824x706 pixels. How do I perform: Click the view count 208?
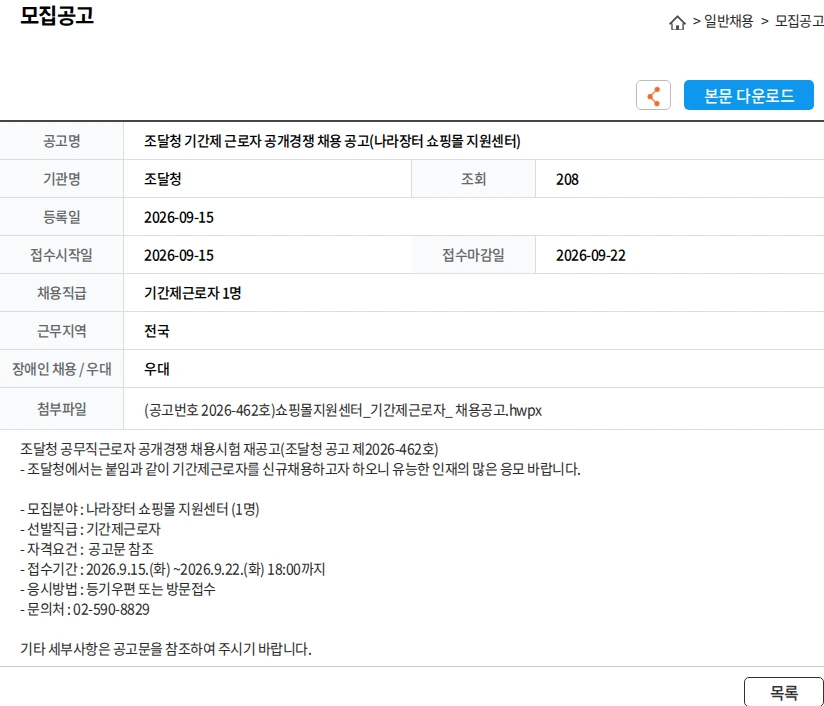[567, 180]
